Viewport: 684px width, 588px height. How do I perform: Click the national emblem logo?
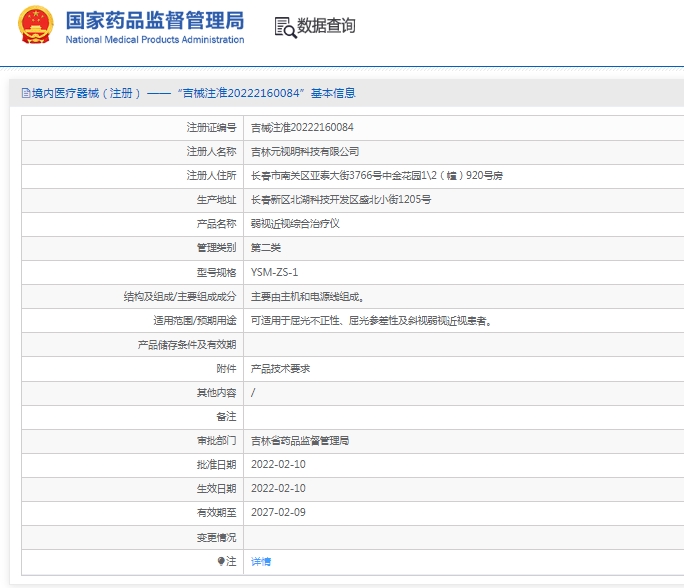[35, 25]
